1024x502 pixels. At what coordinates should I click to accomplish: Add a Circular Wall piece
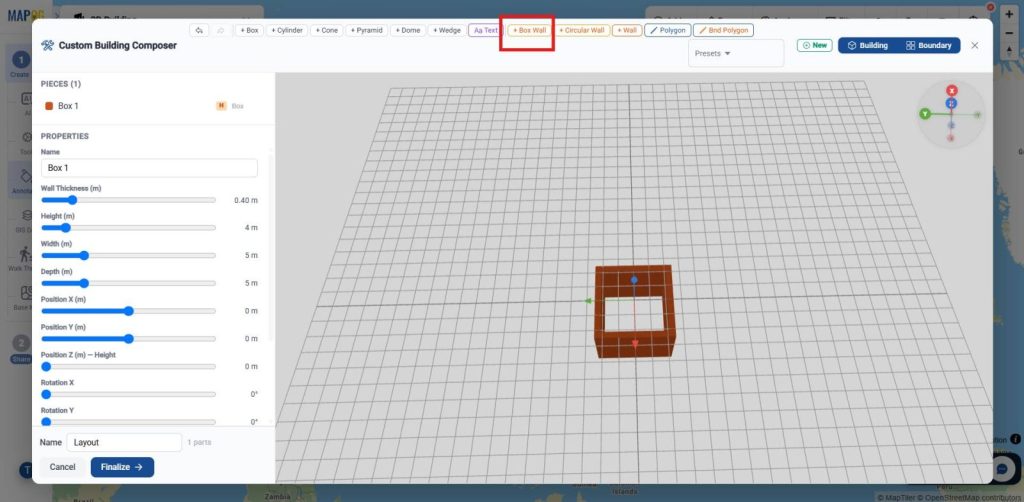point(582,30)
